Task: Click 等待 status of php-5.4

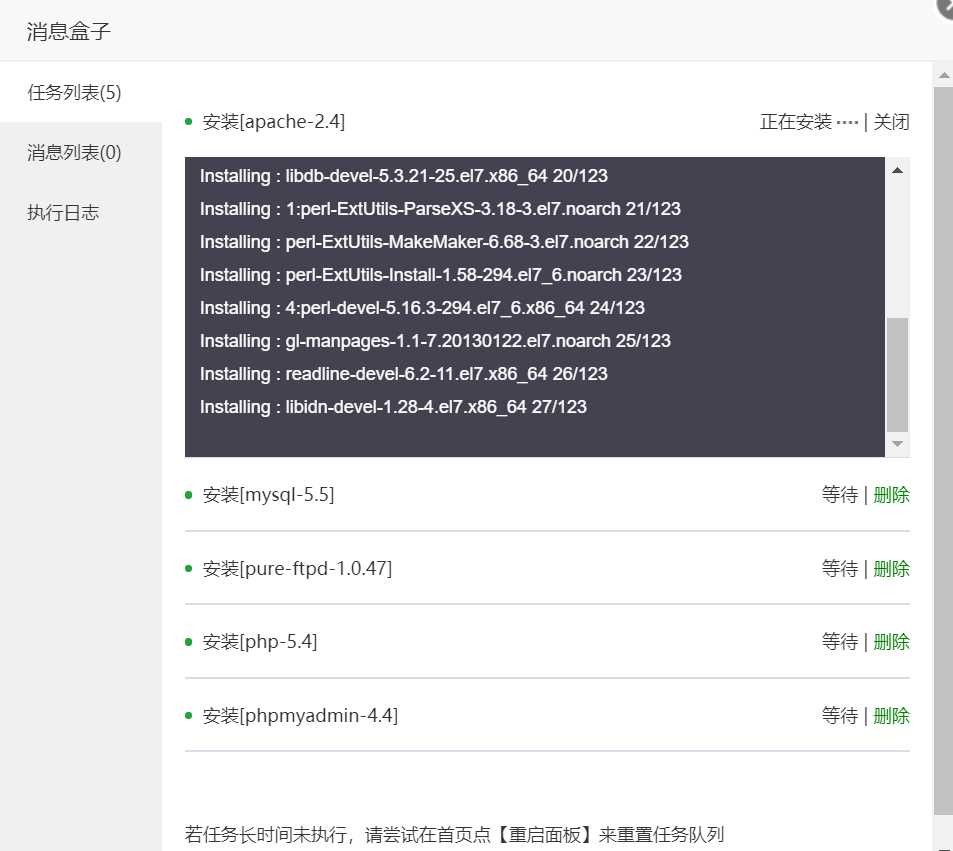Action: pos(839,641)
